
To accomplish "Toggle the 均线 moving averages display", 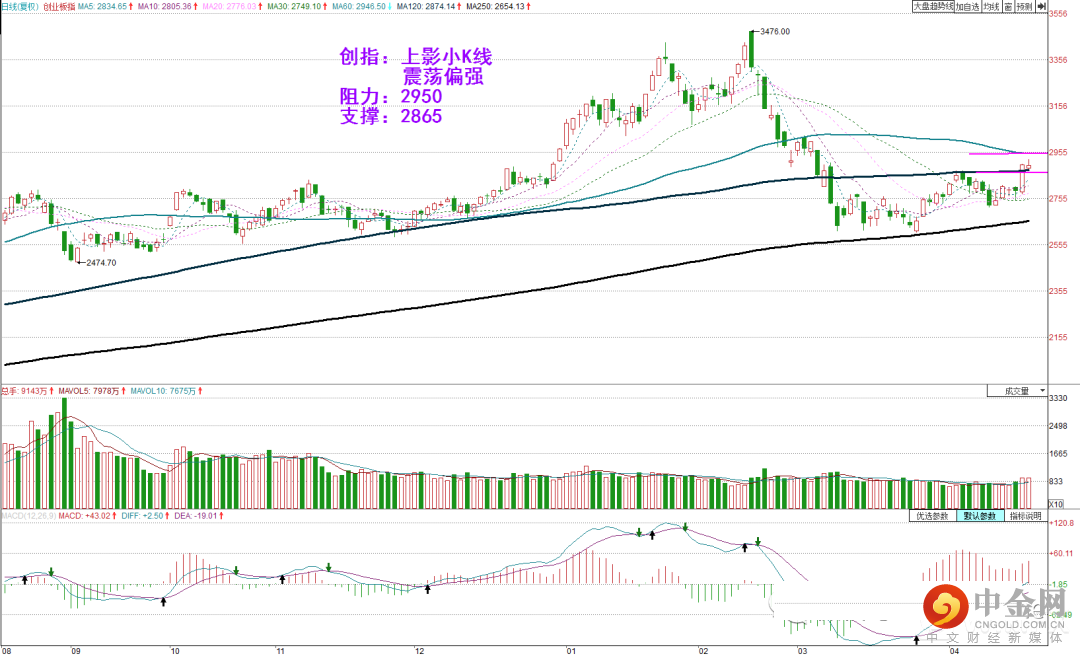I will point(990,6).
